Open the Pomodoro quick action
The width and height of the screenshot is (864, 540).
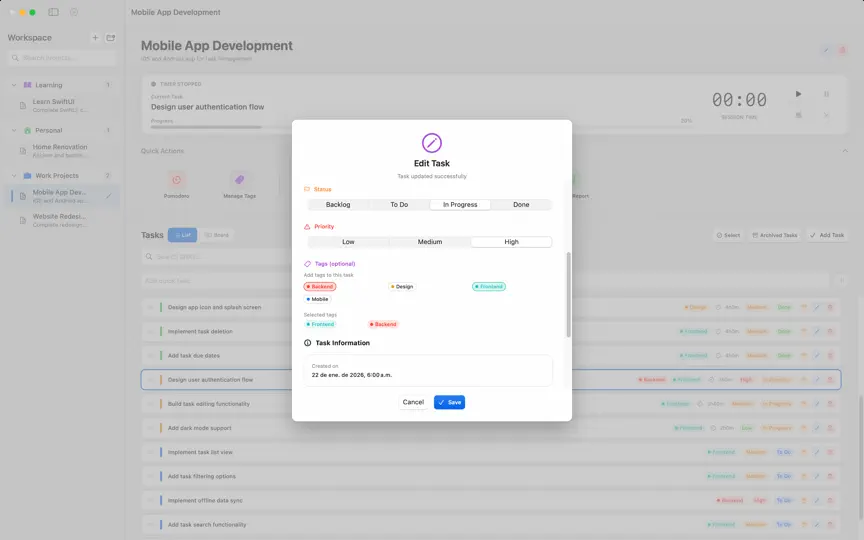176,184
